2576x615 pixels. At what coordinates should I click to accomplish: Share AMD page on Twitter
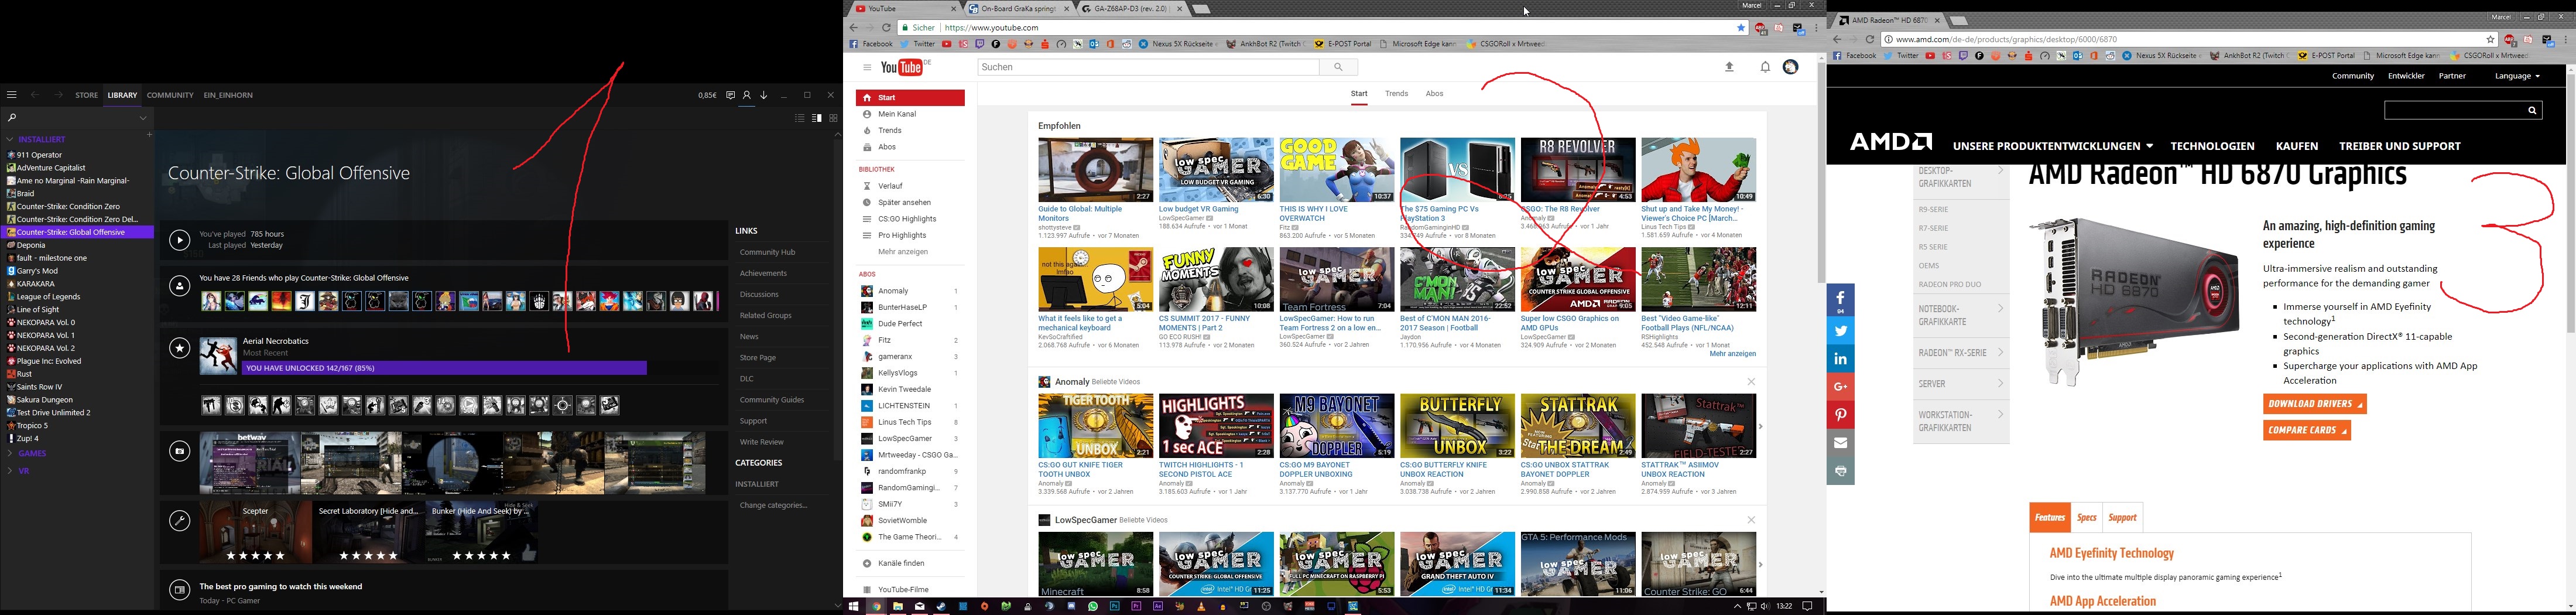pyautogui.click(x=1841, y=330)
